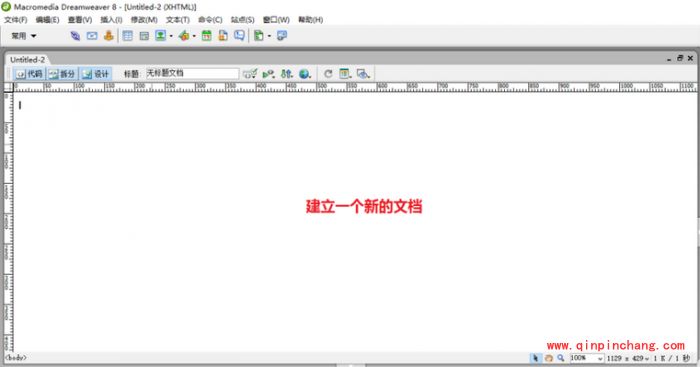The image size is (700, 367).
Task: Insert a table icon
Action: click(128, 36)
